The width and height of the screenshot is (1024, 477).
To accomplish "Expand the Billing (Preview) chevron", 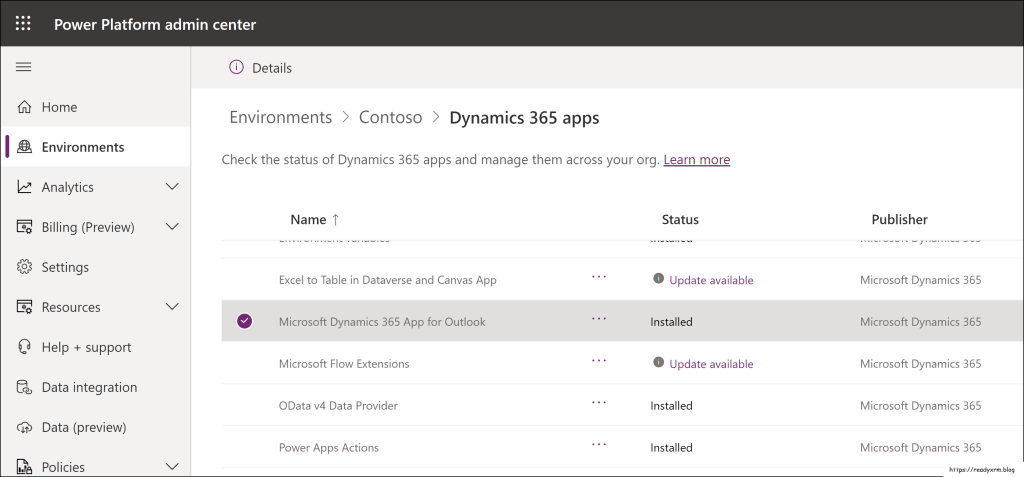I will click(x=172, y=227).
